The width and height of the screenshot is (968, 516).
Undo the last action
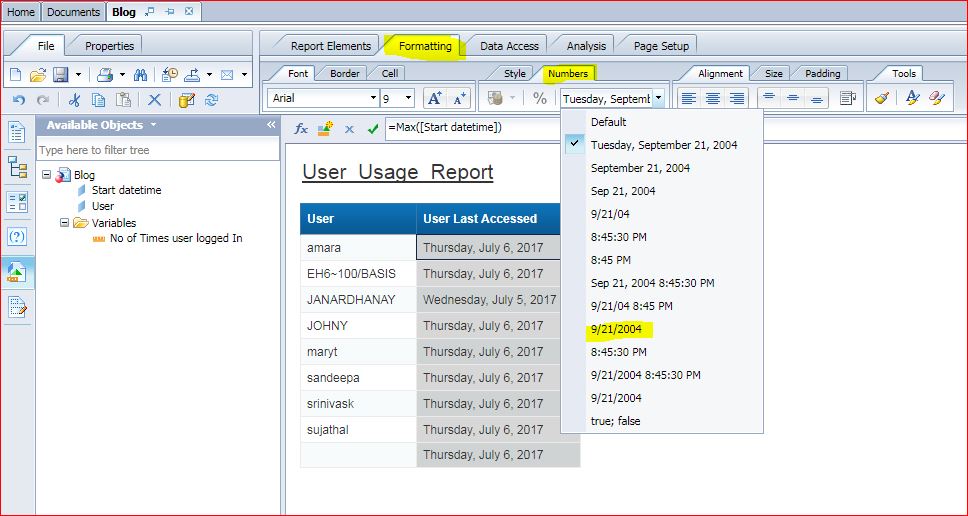pyautogui.click(x=19, y=100)
